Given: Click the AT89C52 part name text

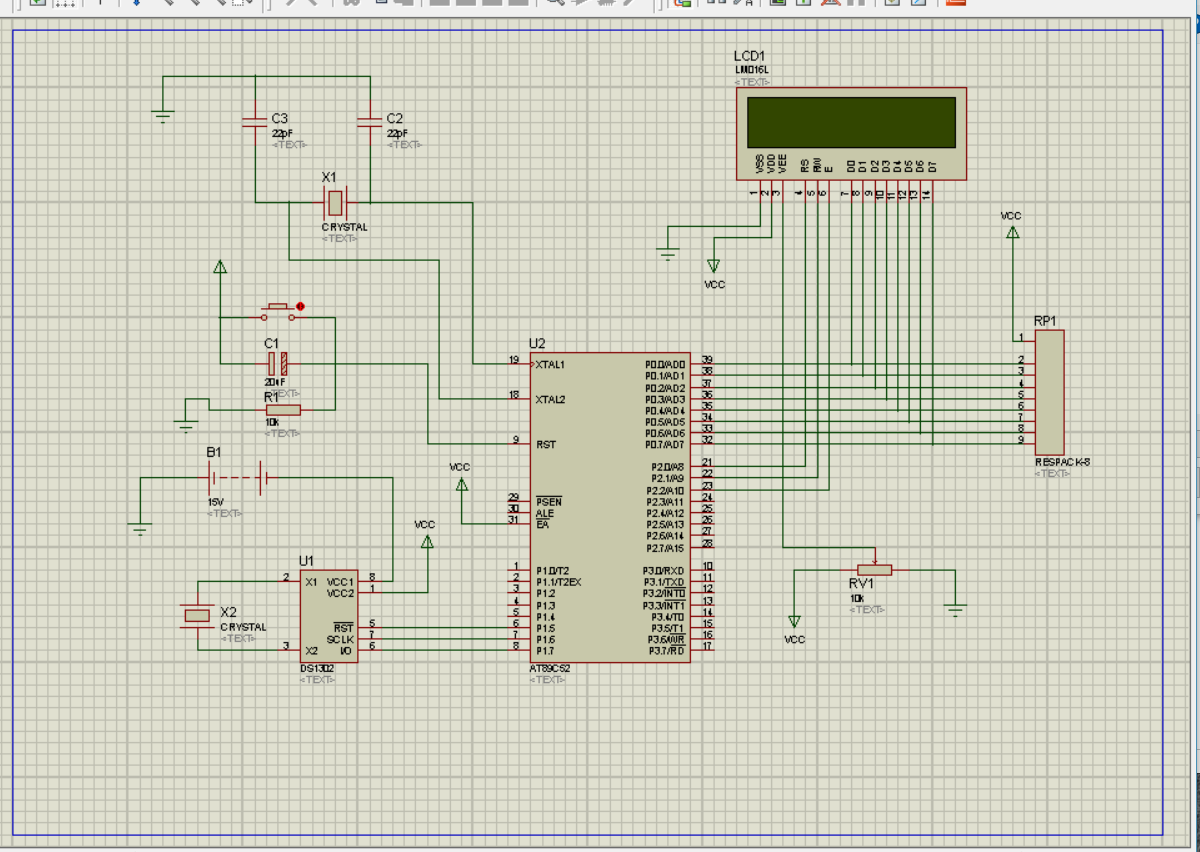Looking at the screenshot, I should pyautogui.click(x=550, y=669).
